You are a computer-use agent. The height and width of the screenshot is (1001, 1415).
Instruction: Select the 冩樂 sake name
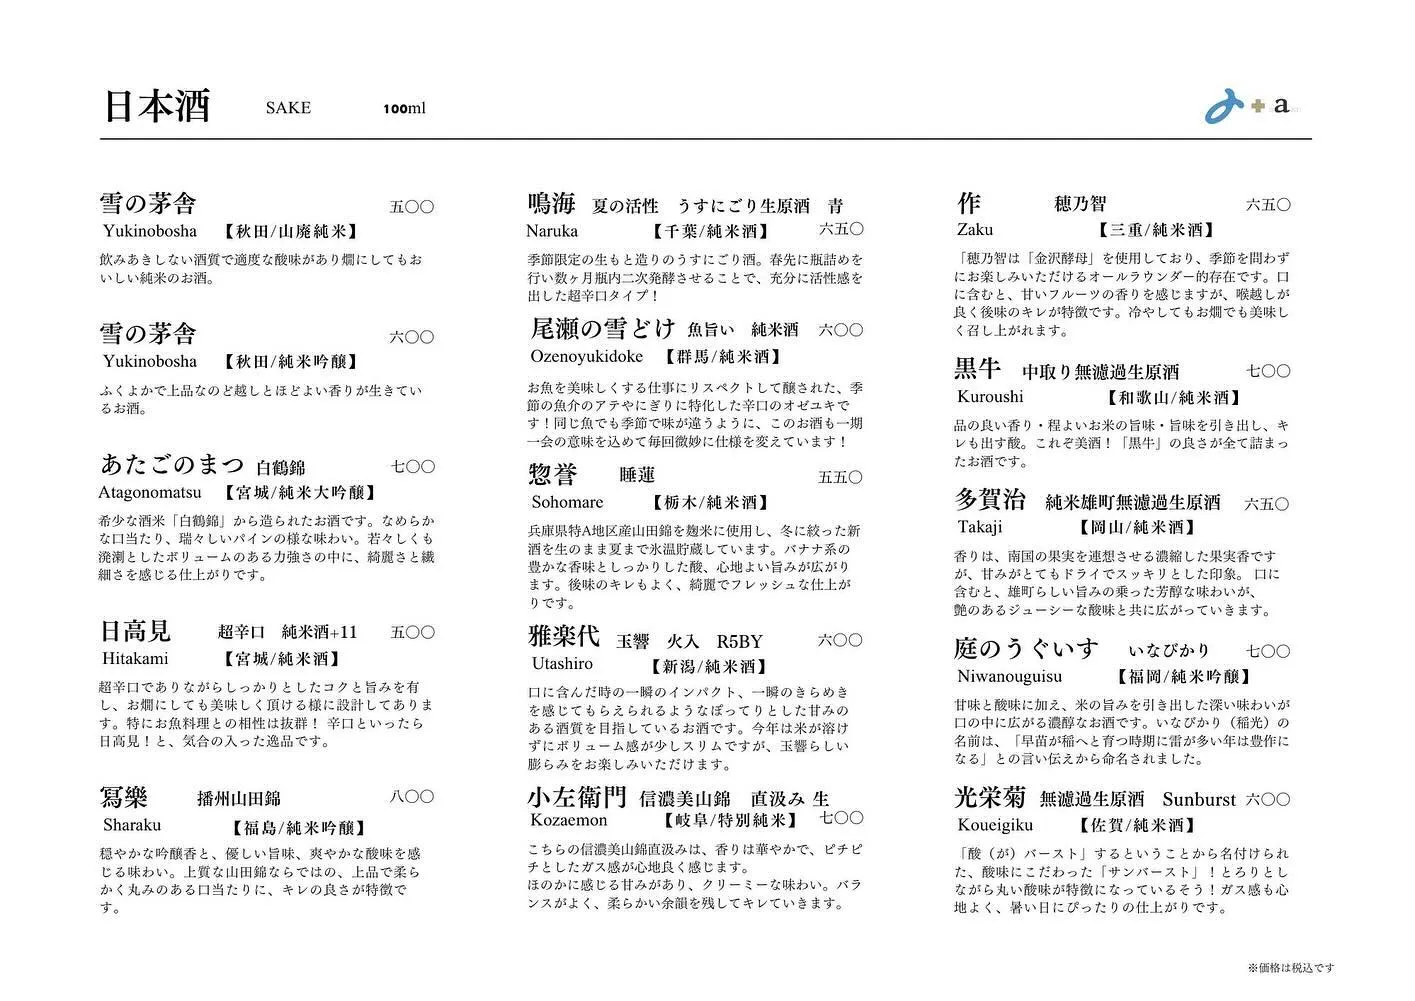124,797
